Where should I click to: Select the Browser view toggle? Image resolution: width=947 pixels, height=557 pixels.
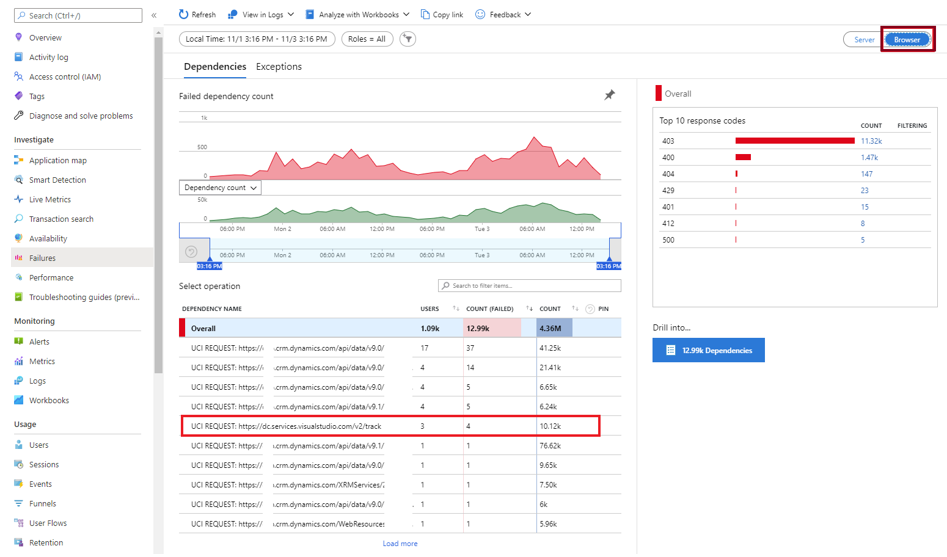tap(907, 40)
